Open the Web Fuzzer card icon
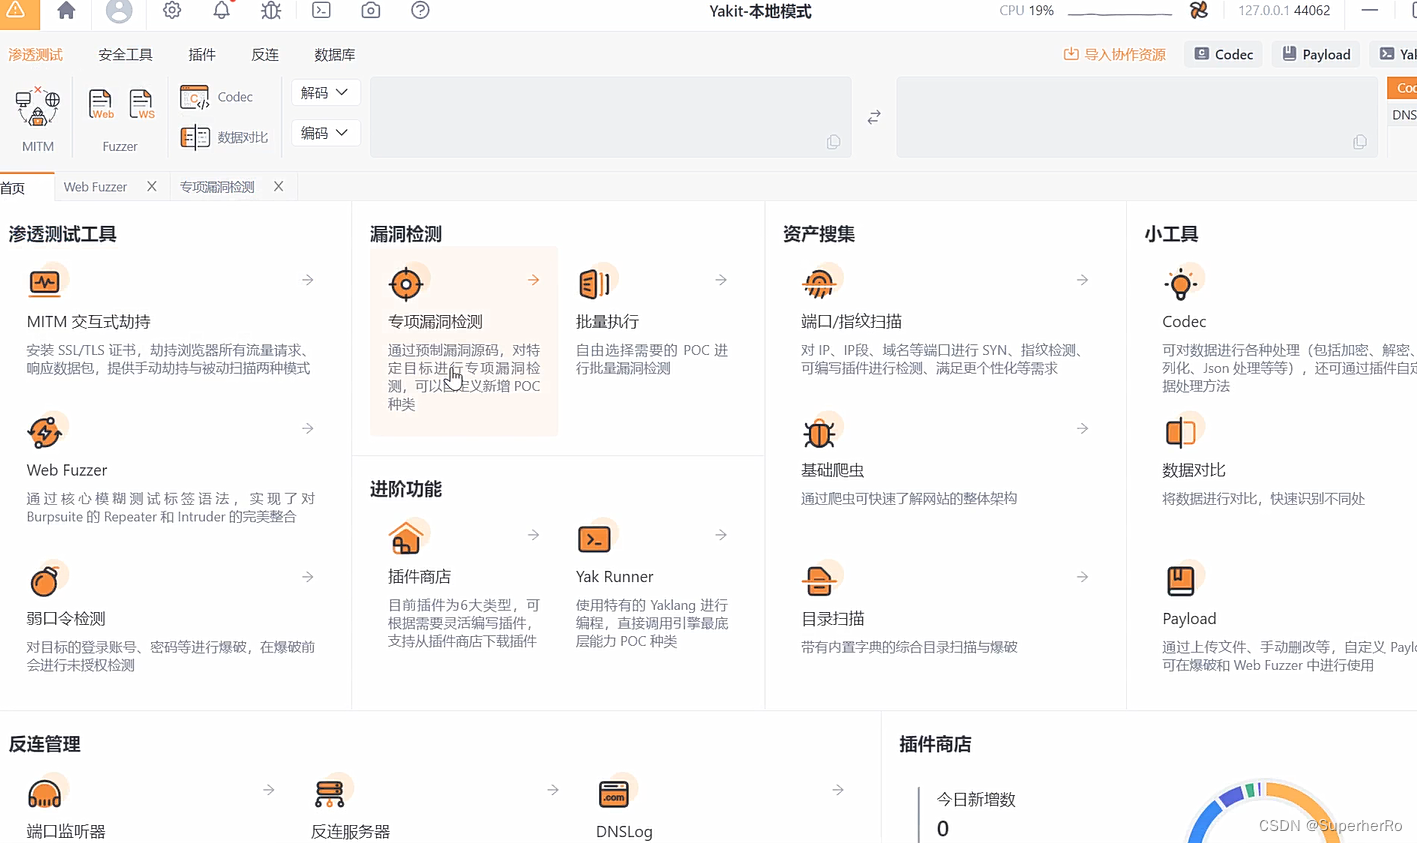1417x843 pixels. (x=45, y=432)
